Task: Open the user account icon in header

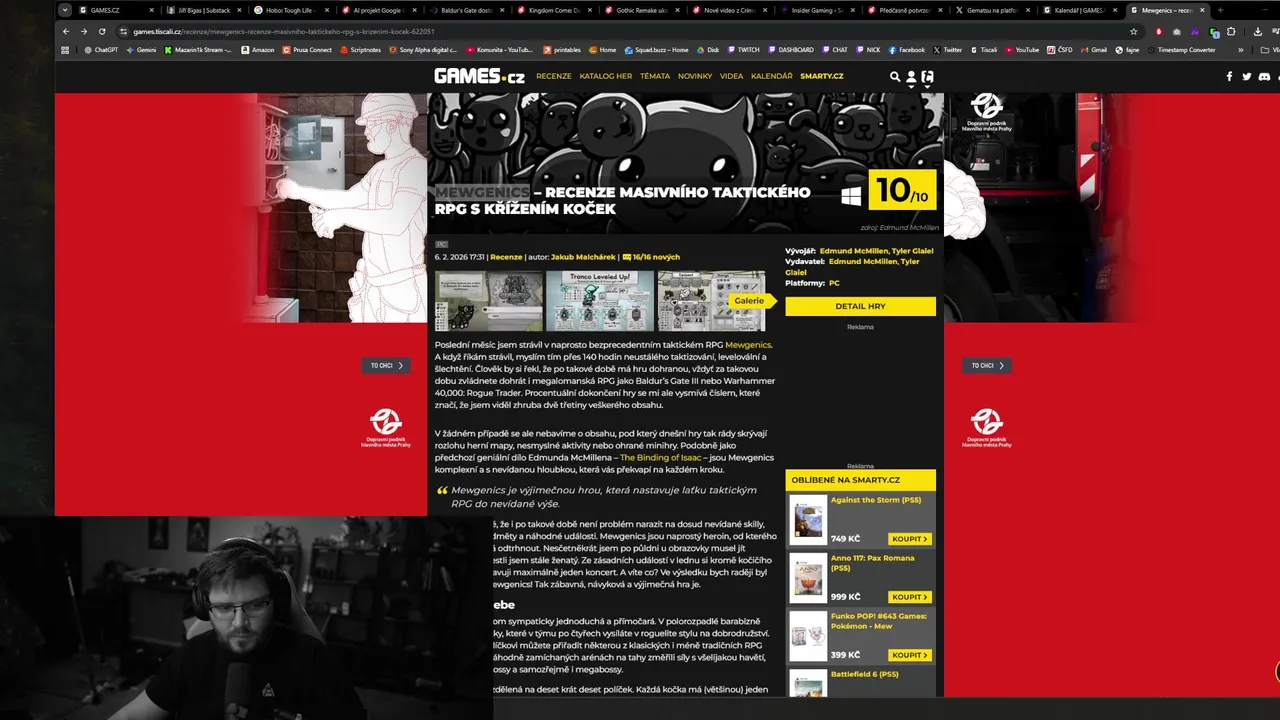Action: tap(911, 76)
